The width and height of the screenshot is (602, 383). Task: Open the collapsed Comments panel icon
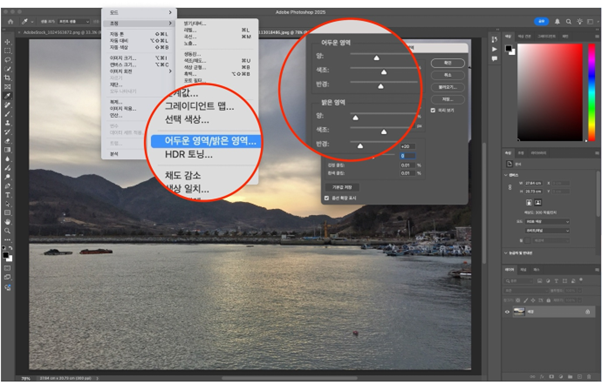[x=494, y=59]
